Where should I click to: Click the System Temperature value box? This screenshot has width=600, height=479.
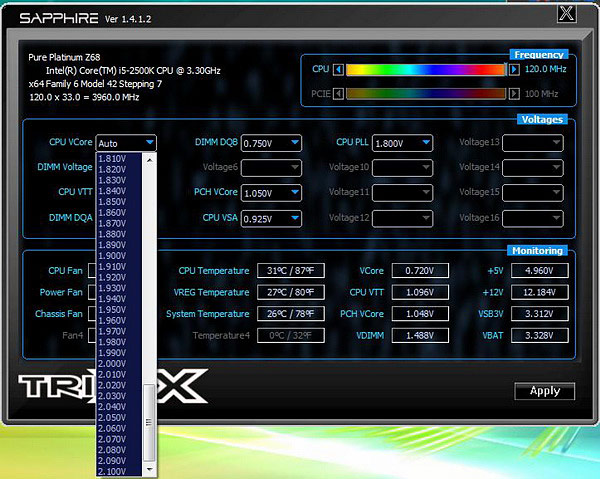[x=291, y=314]
